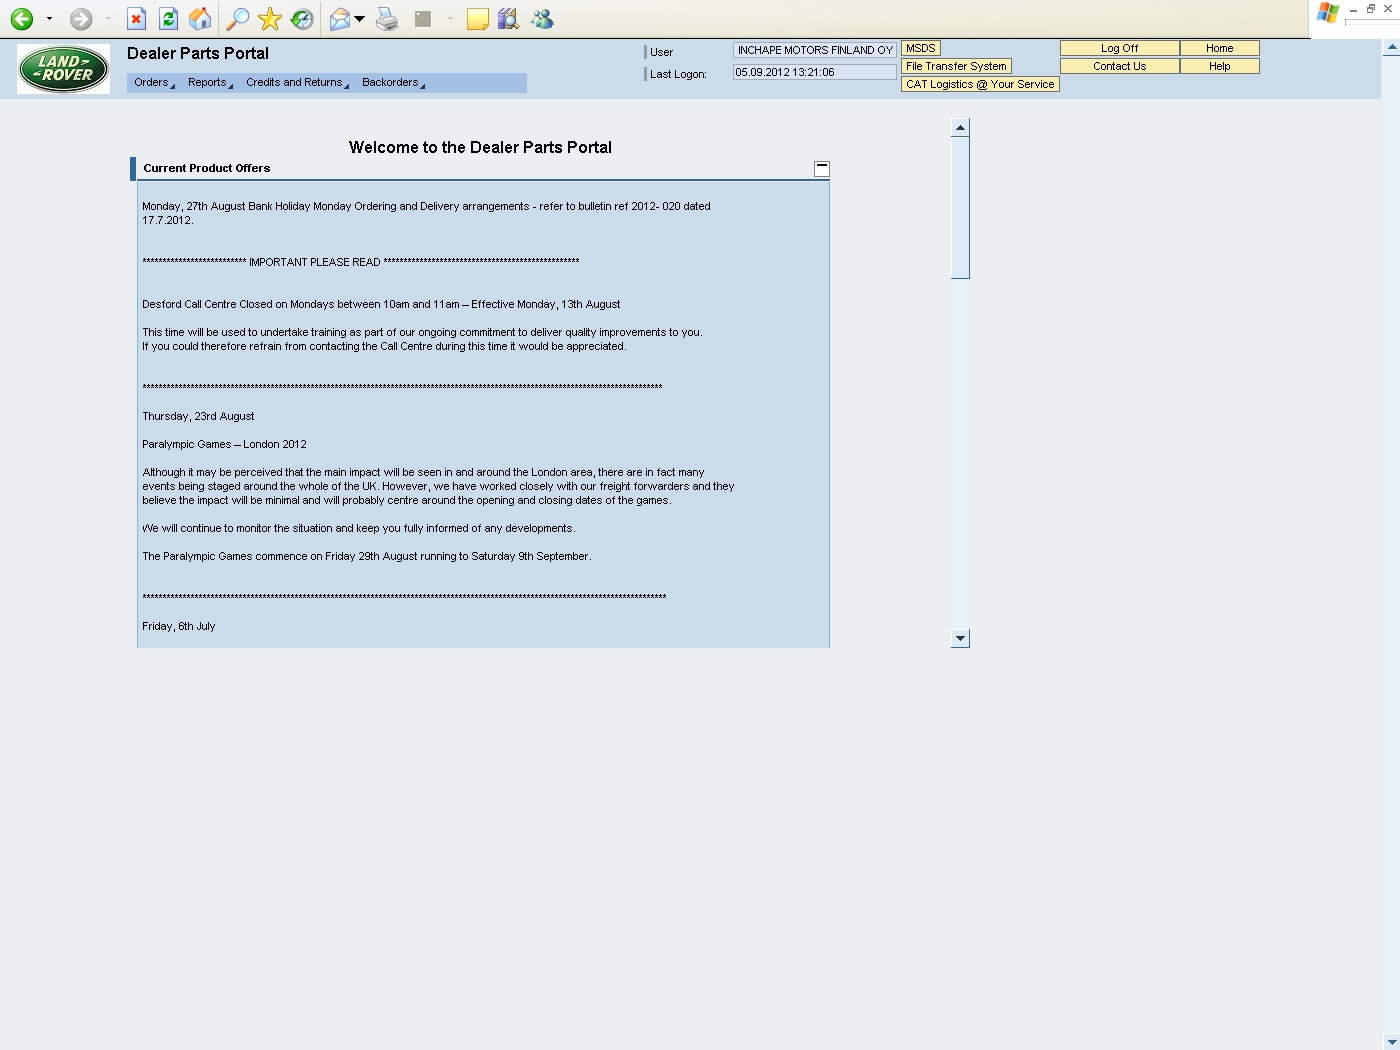This screenshot has width=1400, height=1050.
Task: Click the page scrollbar up arrow at far right
Action: (x=1391, y=47)
